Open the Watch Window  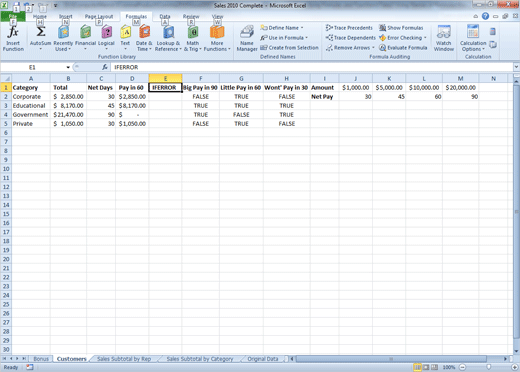click(x=444, y=39)
